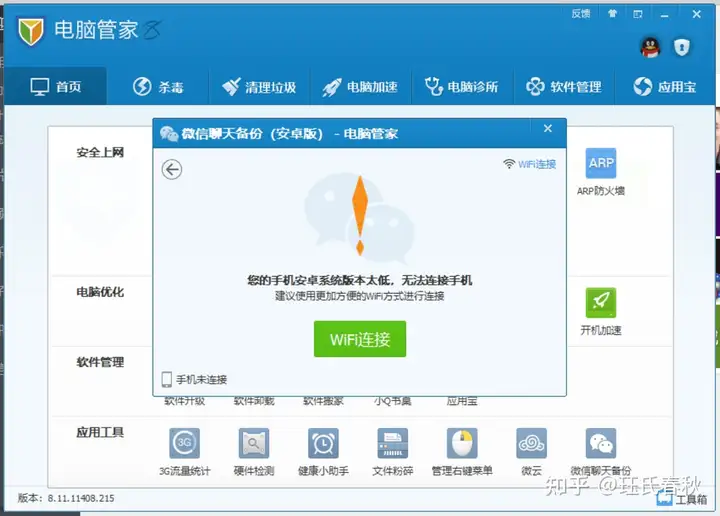Open the 电脑诊所 tab
The width and height of the screenshot is (720, 516).
tap(462, 86)
